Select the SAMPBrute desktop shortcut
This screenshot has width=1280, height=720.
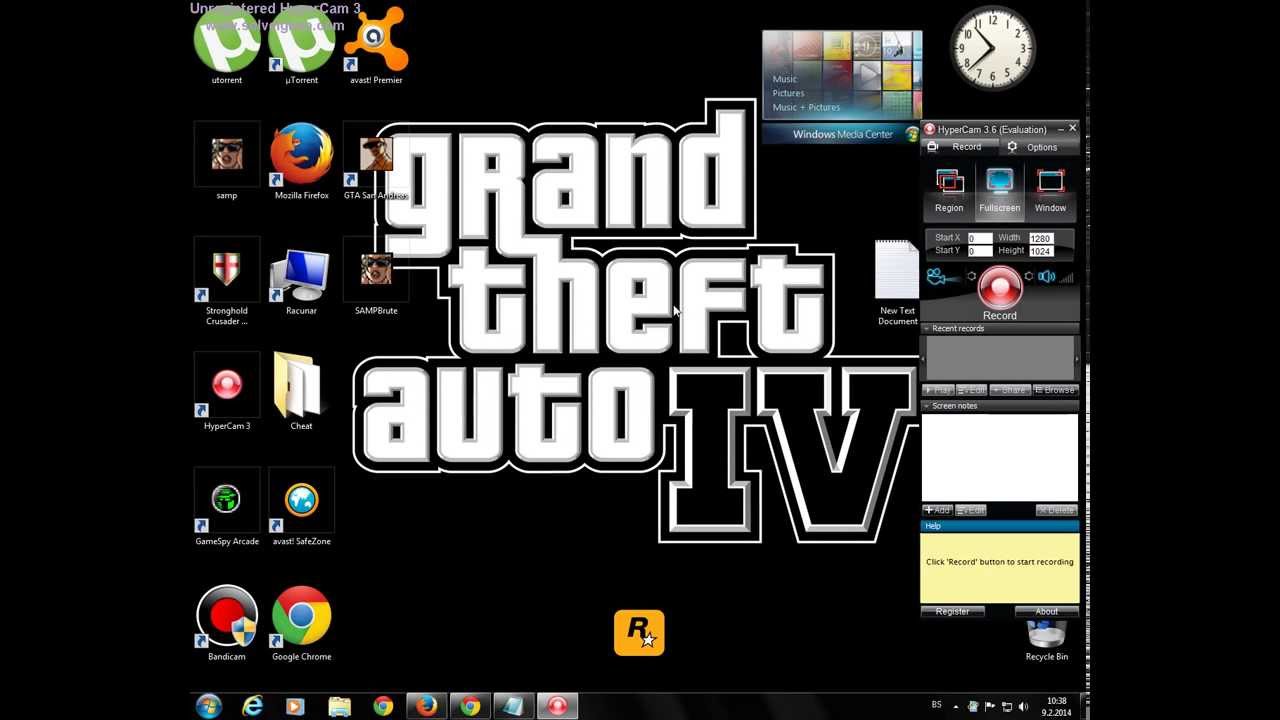click(376, 276)
